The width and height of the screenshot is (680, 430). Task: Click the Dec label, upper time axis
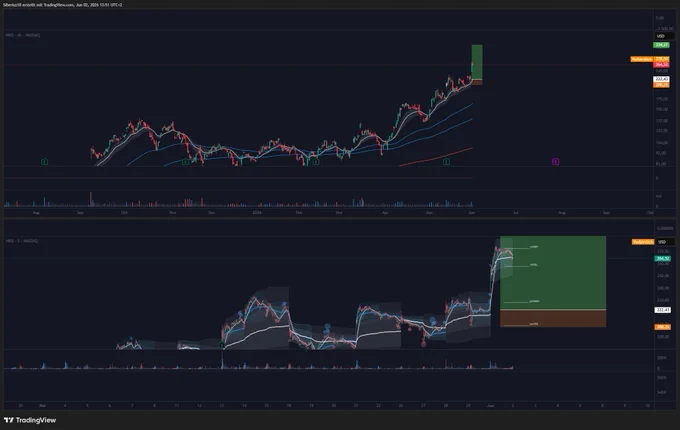click(x=212, y=213)
